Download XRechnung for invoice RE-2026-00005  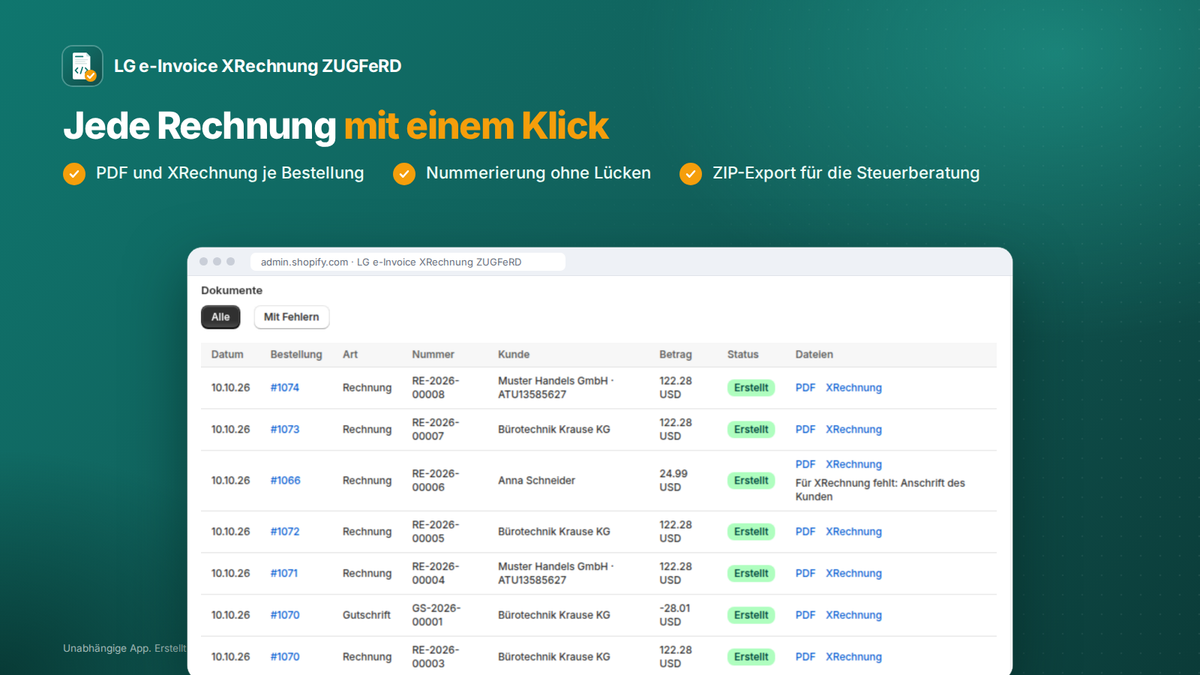tap(854, 532)
